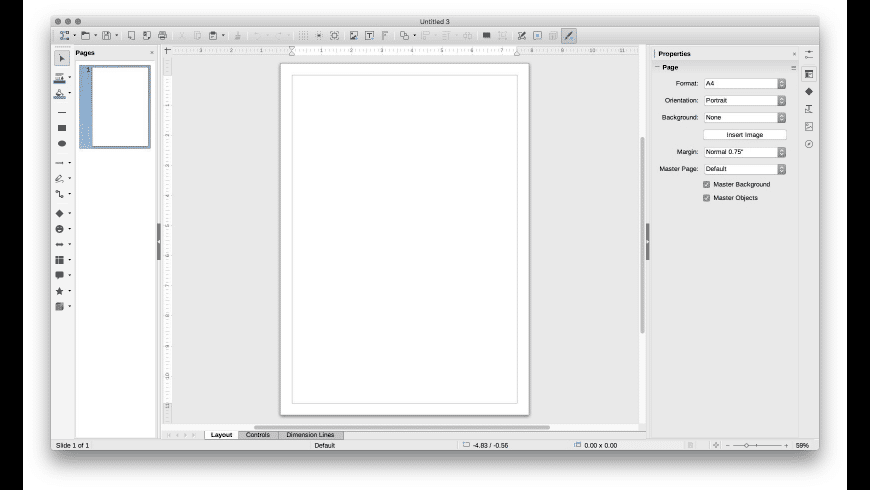This screenshot has height=490, width=870.
Task: Select the Flowchart shapes tool
Action: (59, 260)
